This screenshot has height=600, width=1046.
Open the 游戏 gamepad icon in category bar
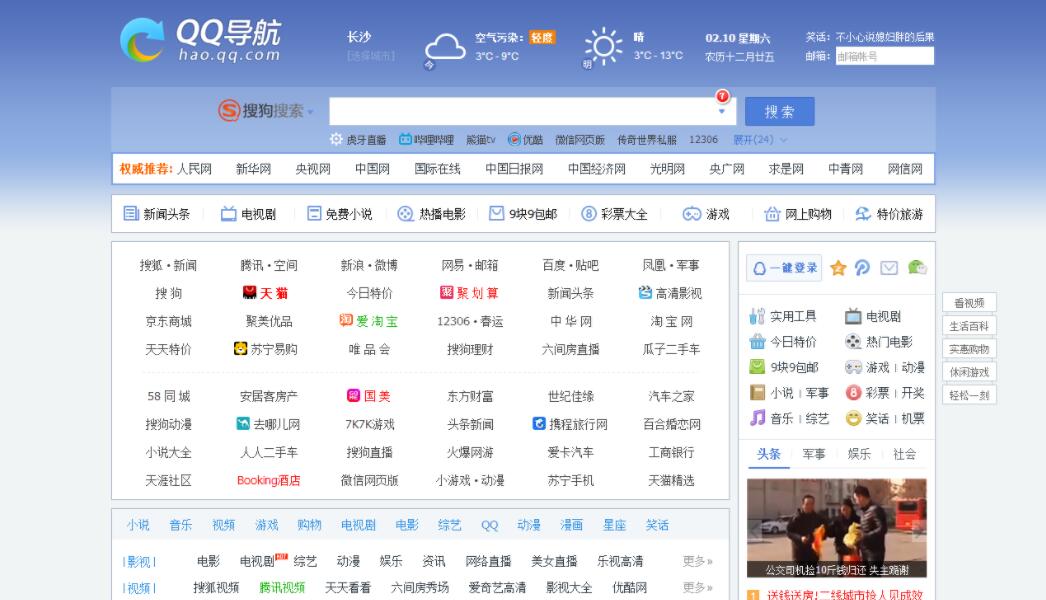[691, 214]
